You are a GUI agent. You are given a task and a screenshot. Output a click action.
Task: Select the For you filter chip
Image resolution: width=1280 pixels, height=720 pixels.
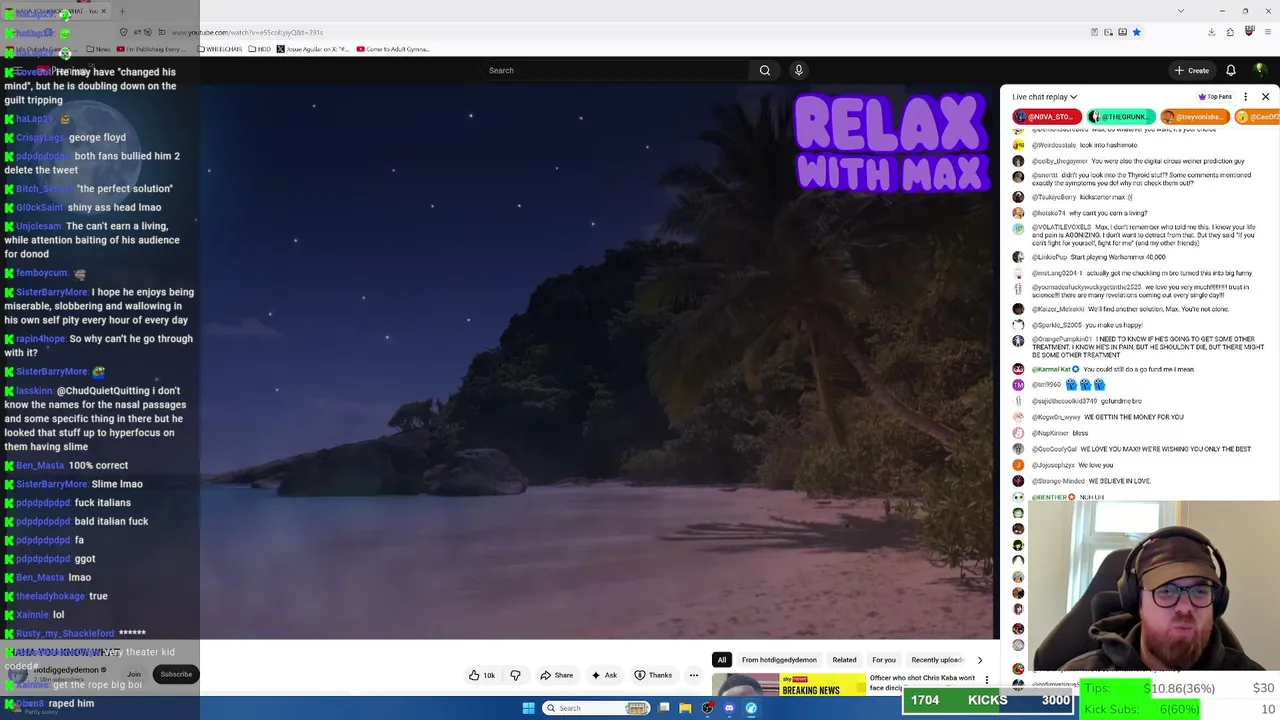click(x=883, y=660)
